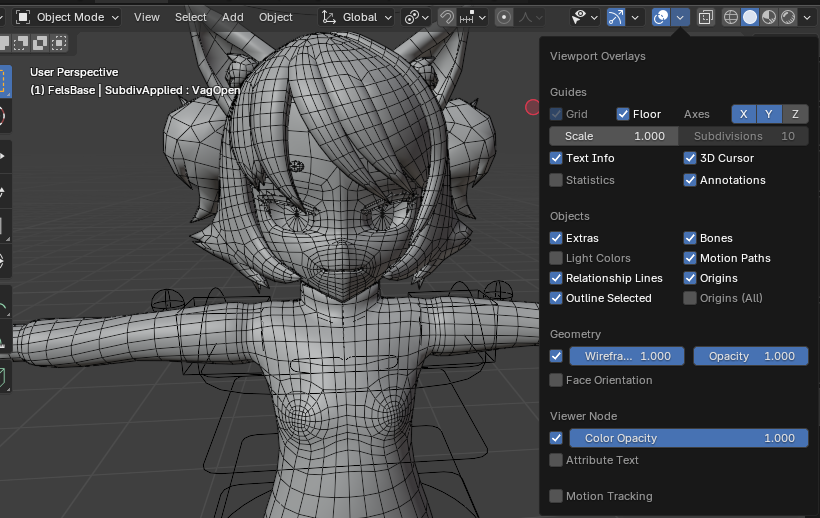Disable the Outline Selected checkbox
The image size is (820, 518).
click(x=556, y=298)
